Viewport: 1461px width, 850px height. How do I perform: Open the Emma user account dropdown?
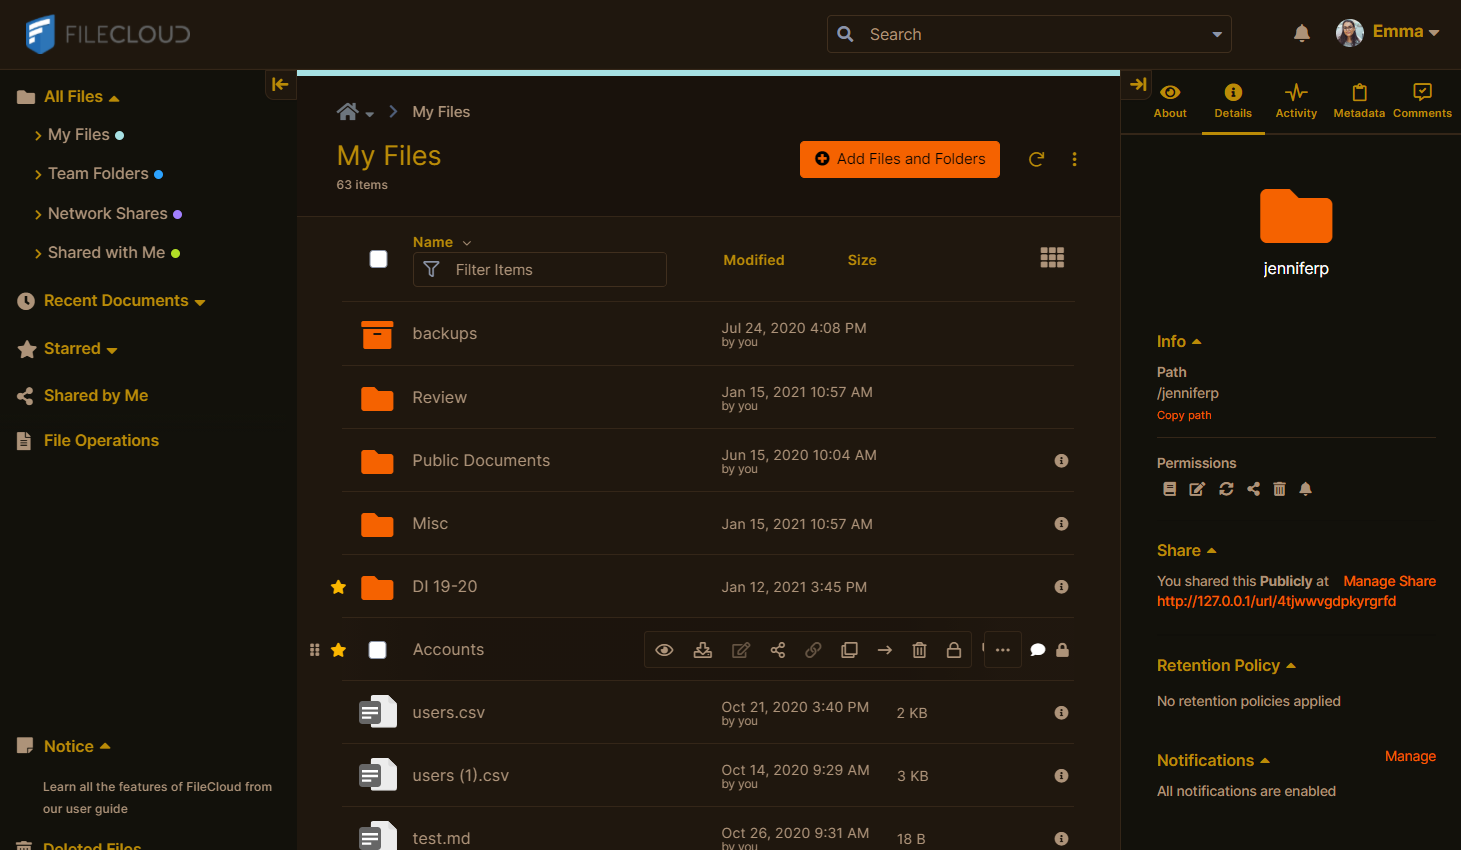[x=1388, y=32]
